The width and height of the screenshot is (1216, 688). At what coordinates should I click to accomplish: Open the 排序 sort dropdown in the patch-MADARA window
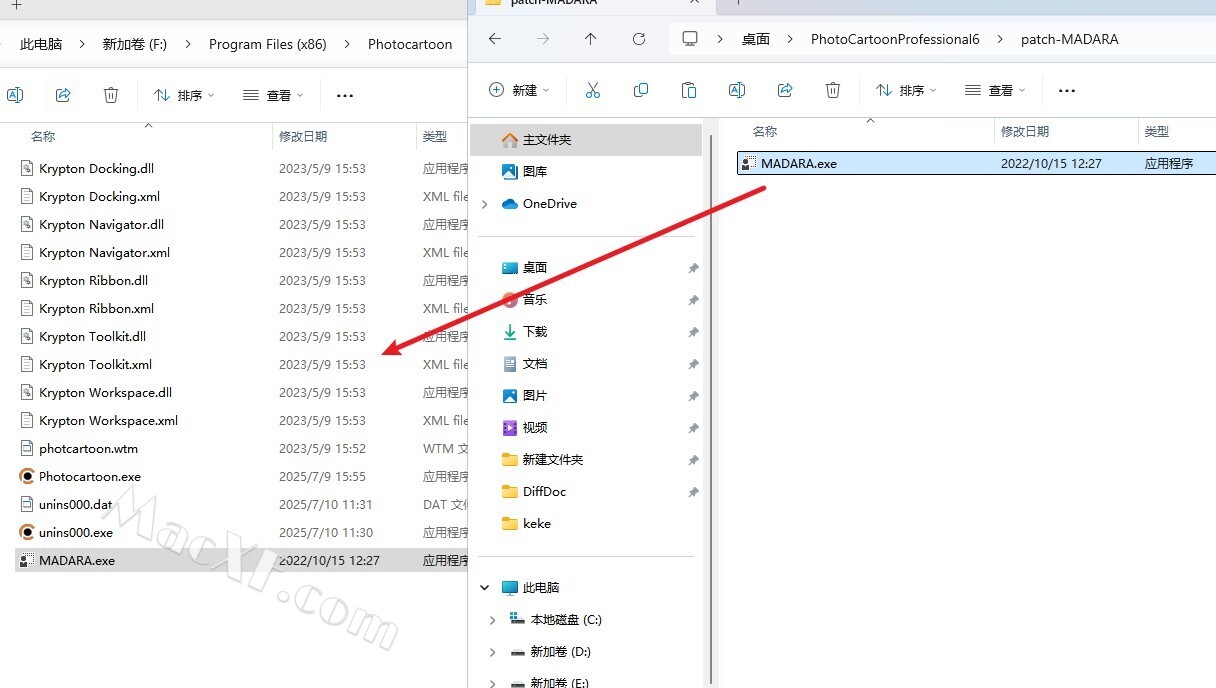[906, 90]
